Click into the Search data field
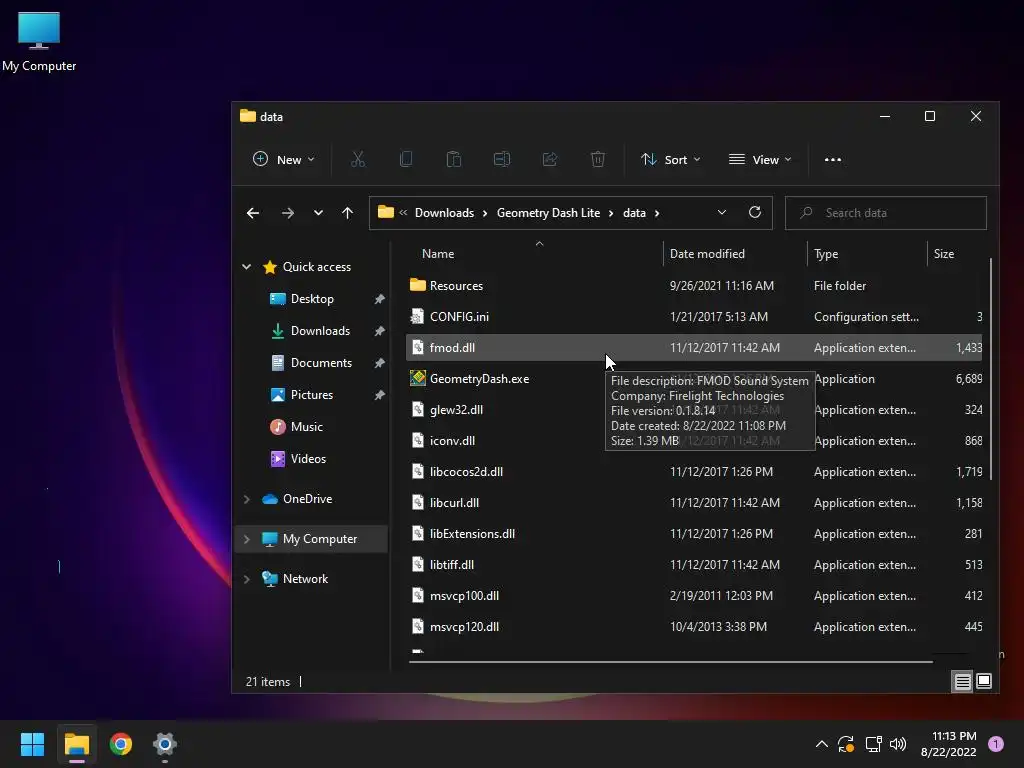1024x768 pixels. [x=886, y=213]
